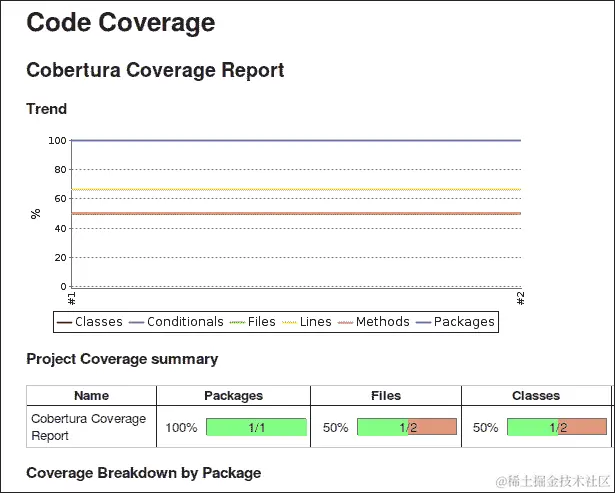Click the 50% Classes percentage value
This screenshot has width=615, height=493.
pyautogui.click(x=486, y=428)
